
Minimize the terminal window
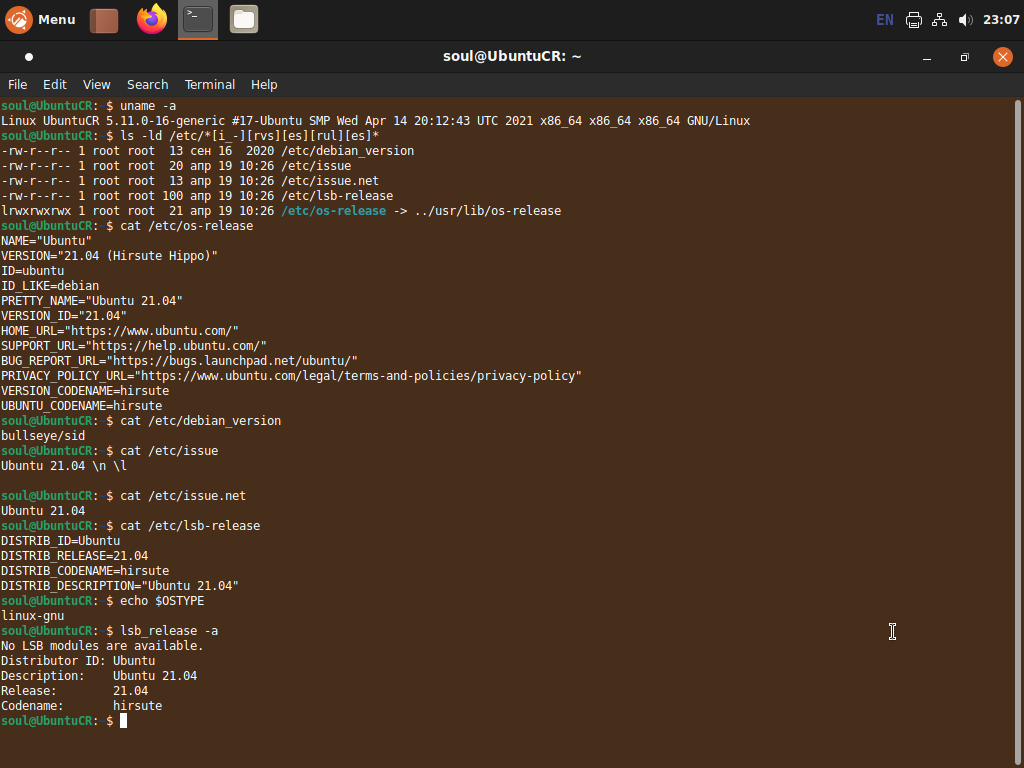(927, 57)
